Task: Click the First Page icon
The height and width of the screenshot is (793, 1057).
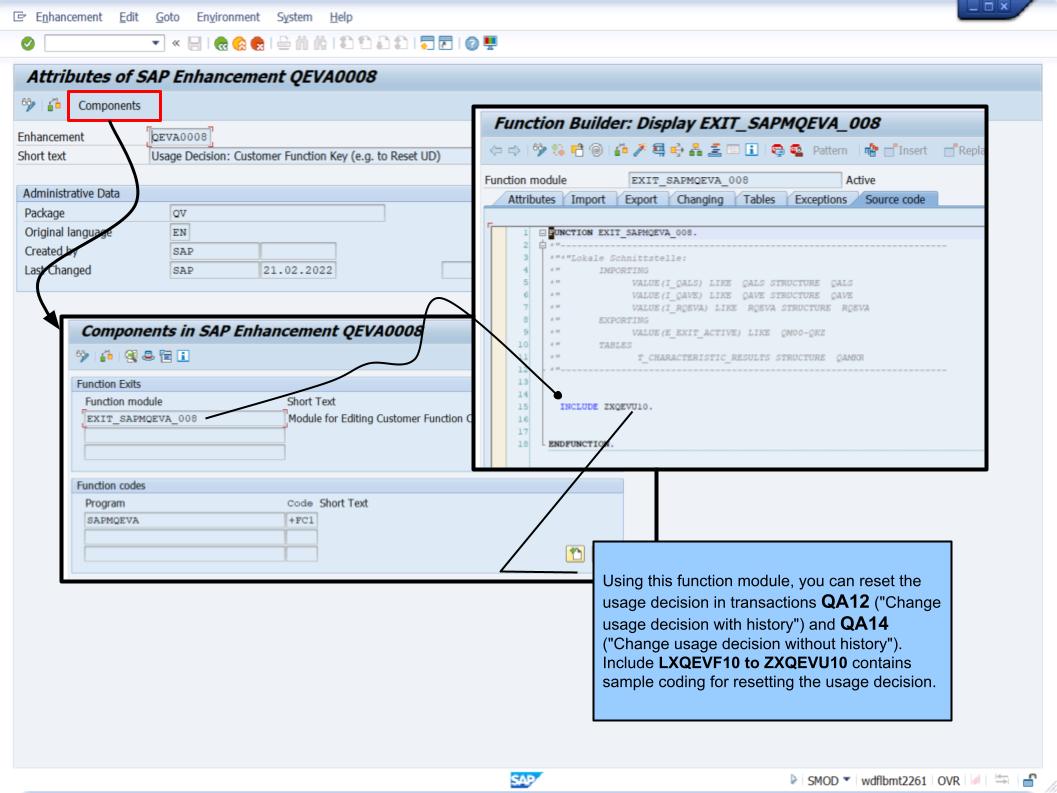Action: pyautogui.click(x=346, y=44)
